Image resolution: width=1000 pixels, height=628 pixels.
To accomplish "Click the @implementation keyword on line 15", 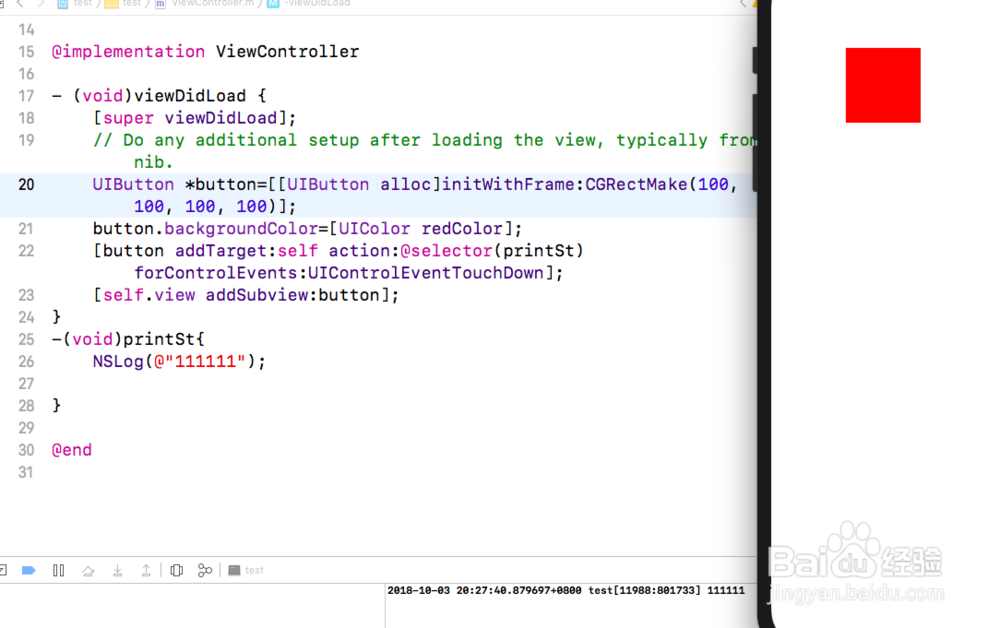I will coord(128,52).
